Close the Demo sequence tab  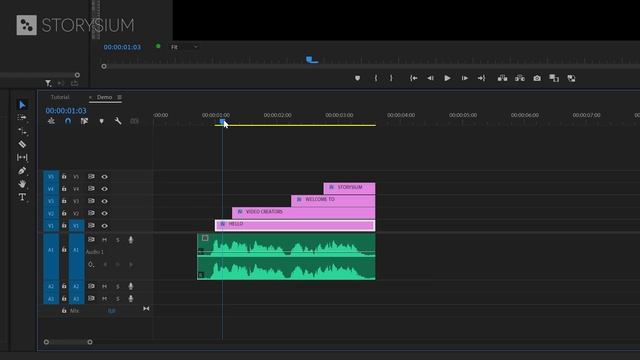click(90, 97)
